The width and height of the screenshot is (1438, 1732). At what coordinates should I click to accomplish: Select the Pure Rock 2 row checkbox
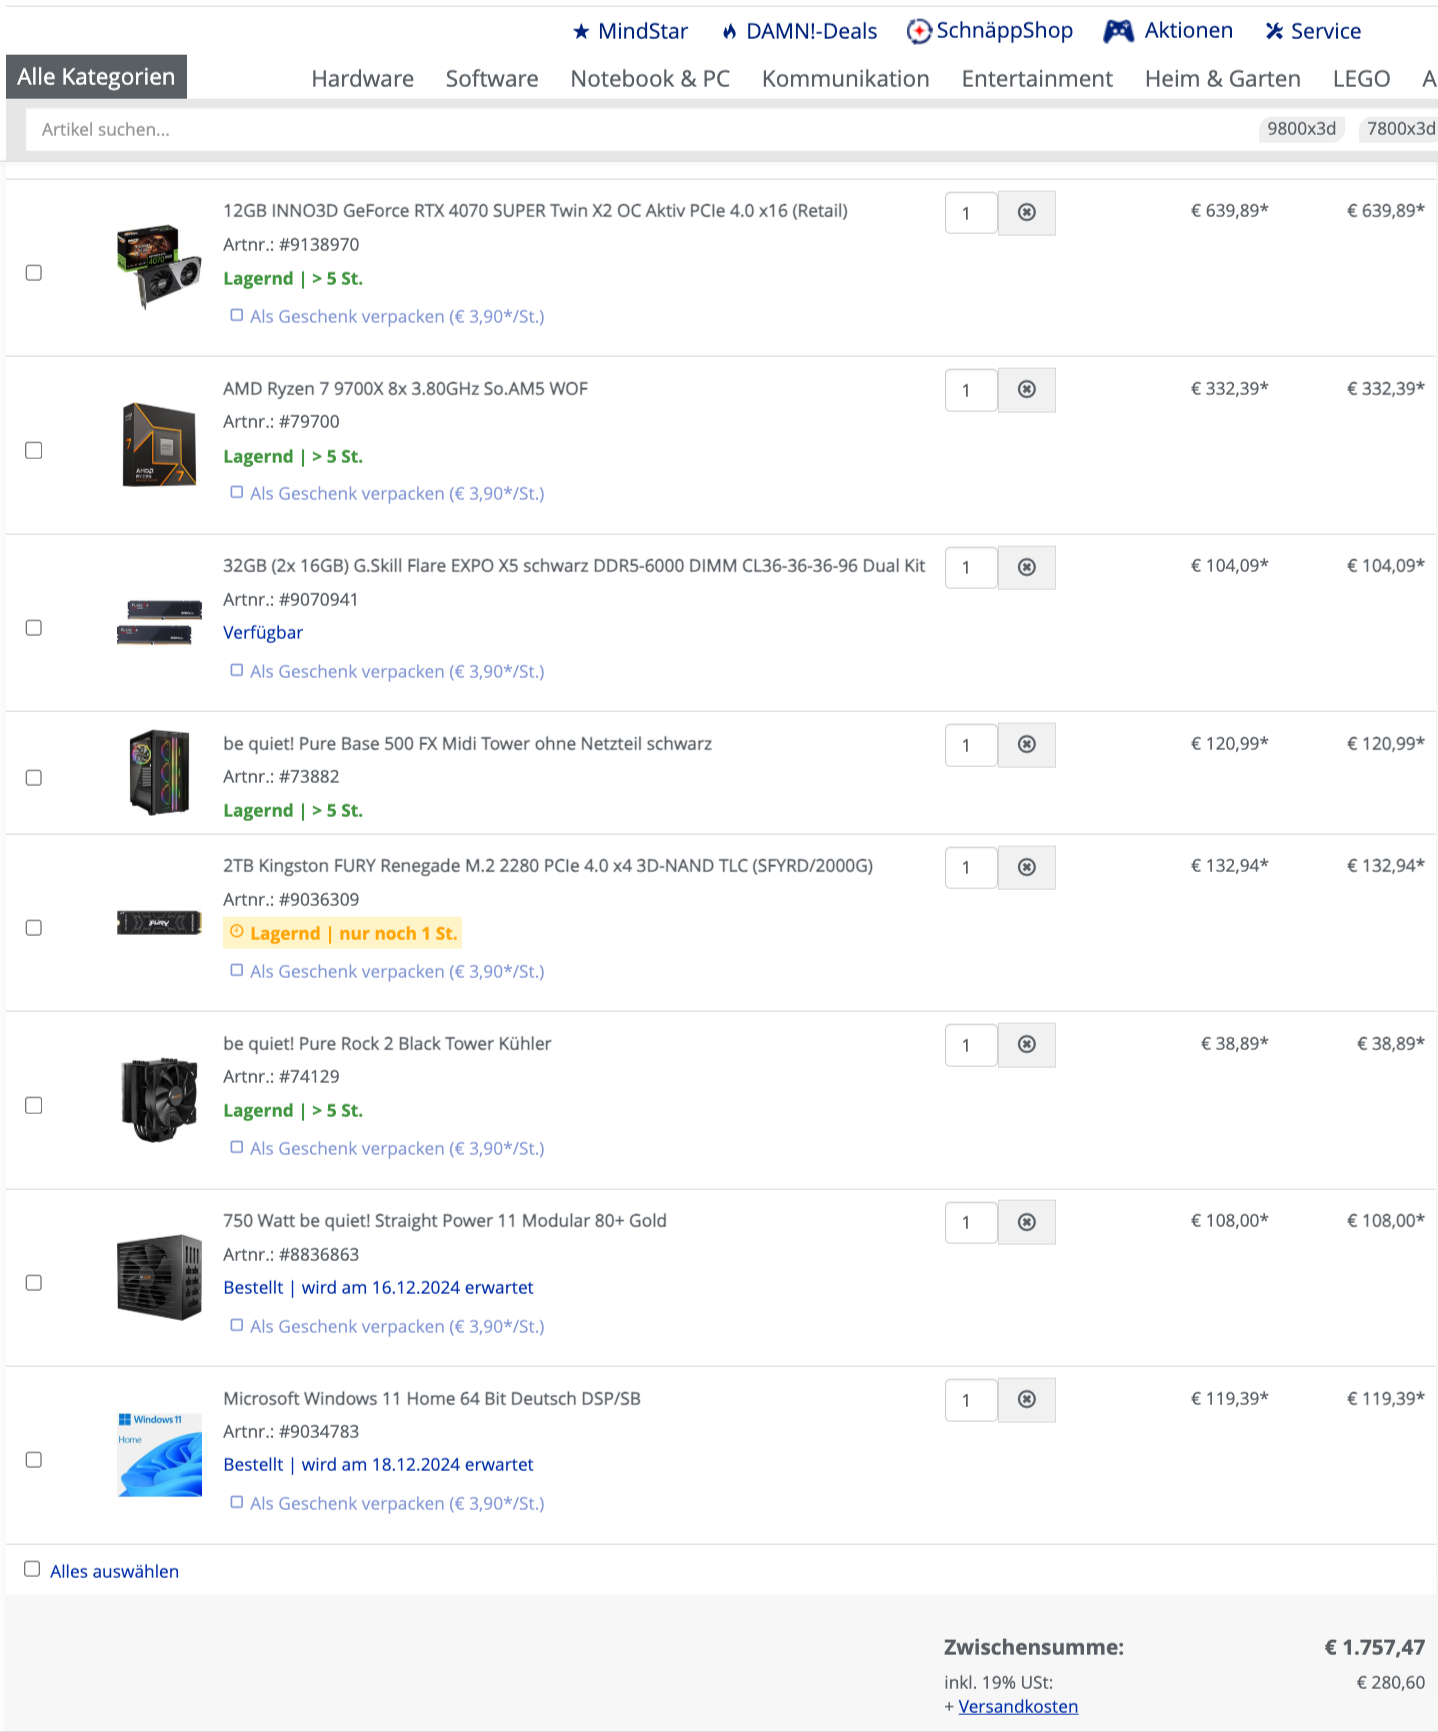point(34,1106)
